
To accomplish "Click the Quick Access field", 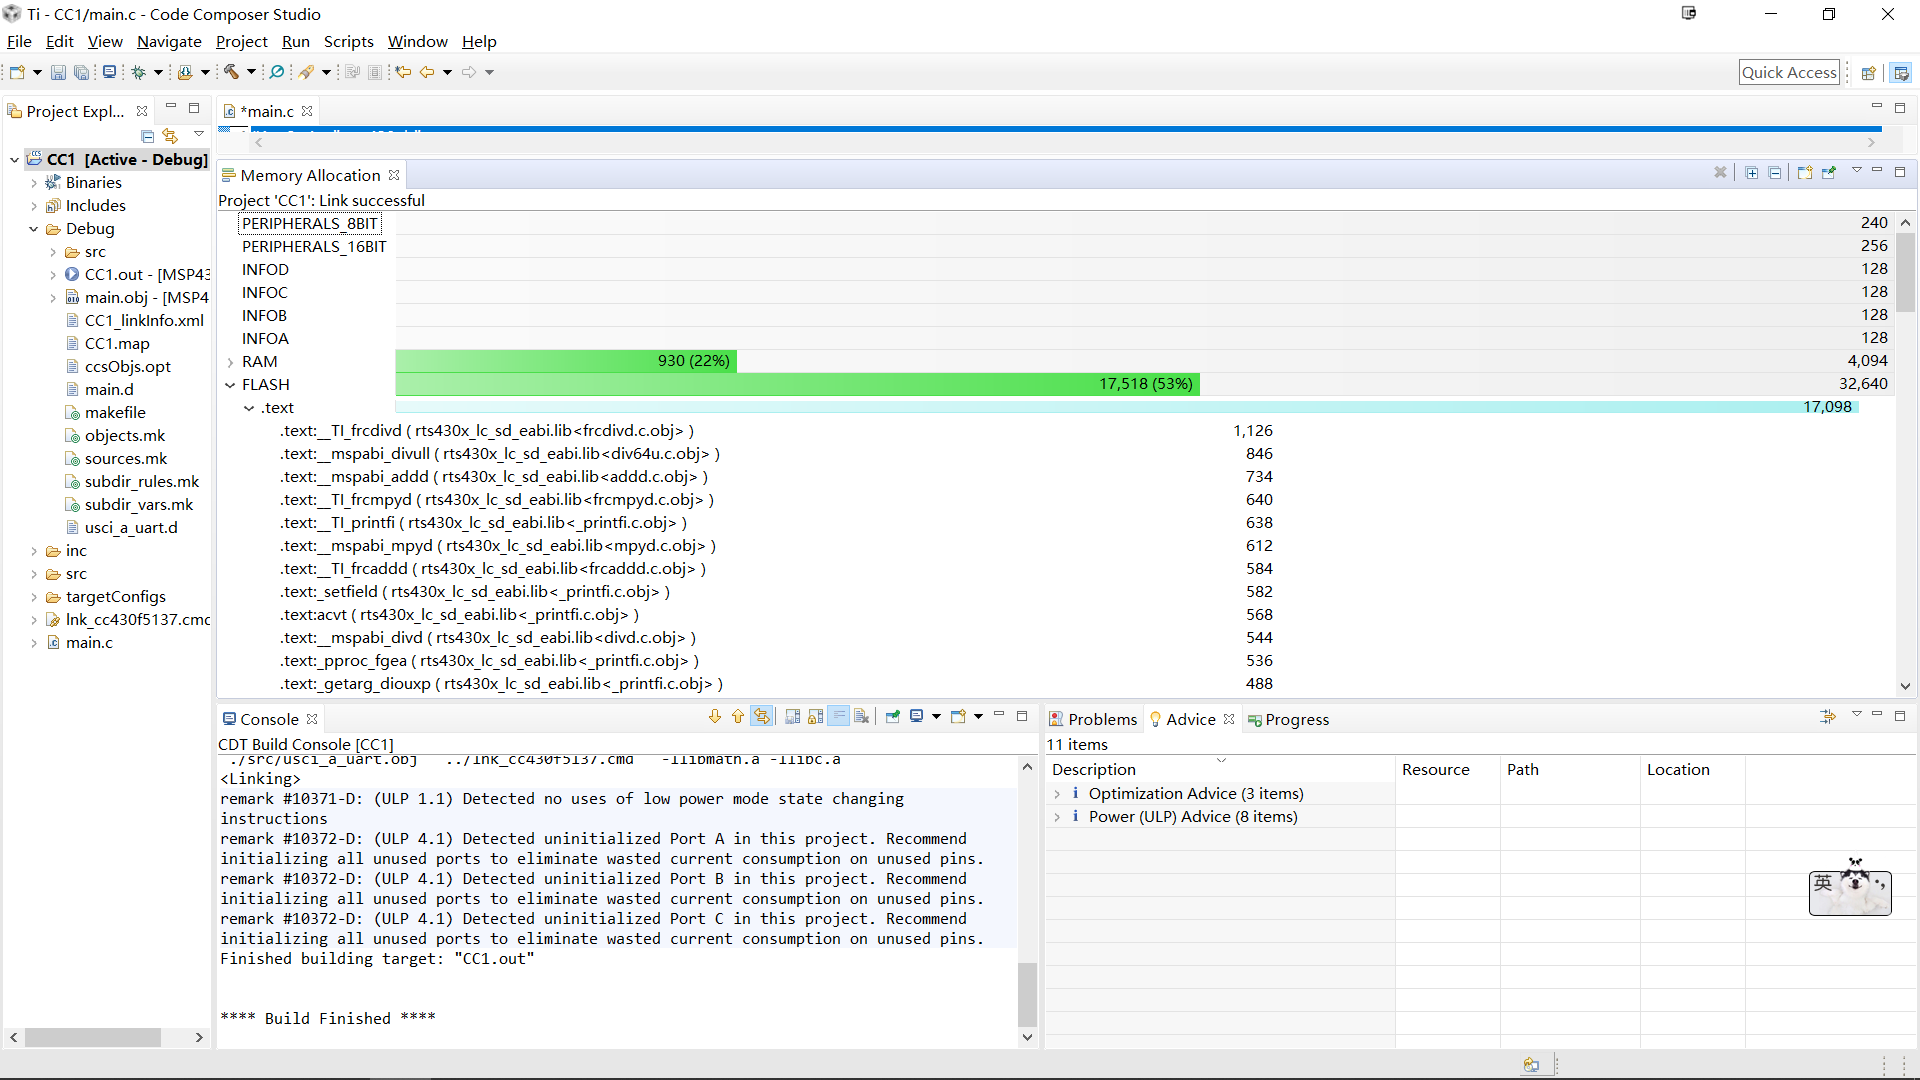I will 1789,72.
